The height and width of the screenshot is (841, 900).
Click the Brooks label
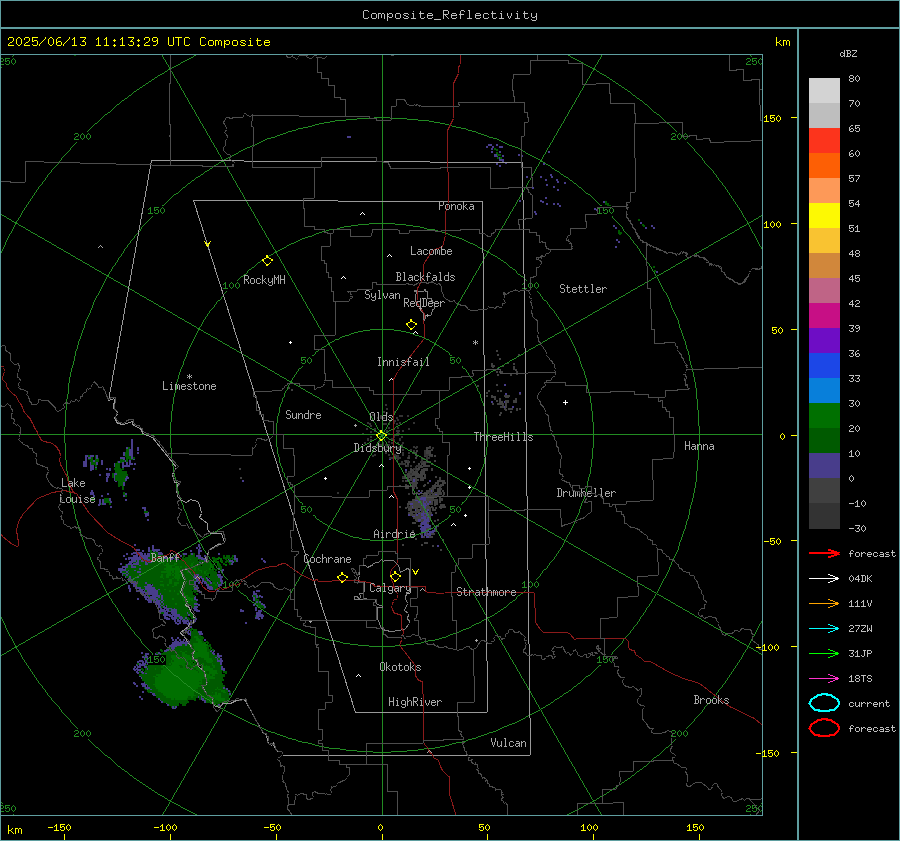tap(711, 700)
